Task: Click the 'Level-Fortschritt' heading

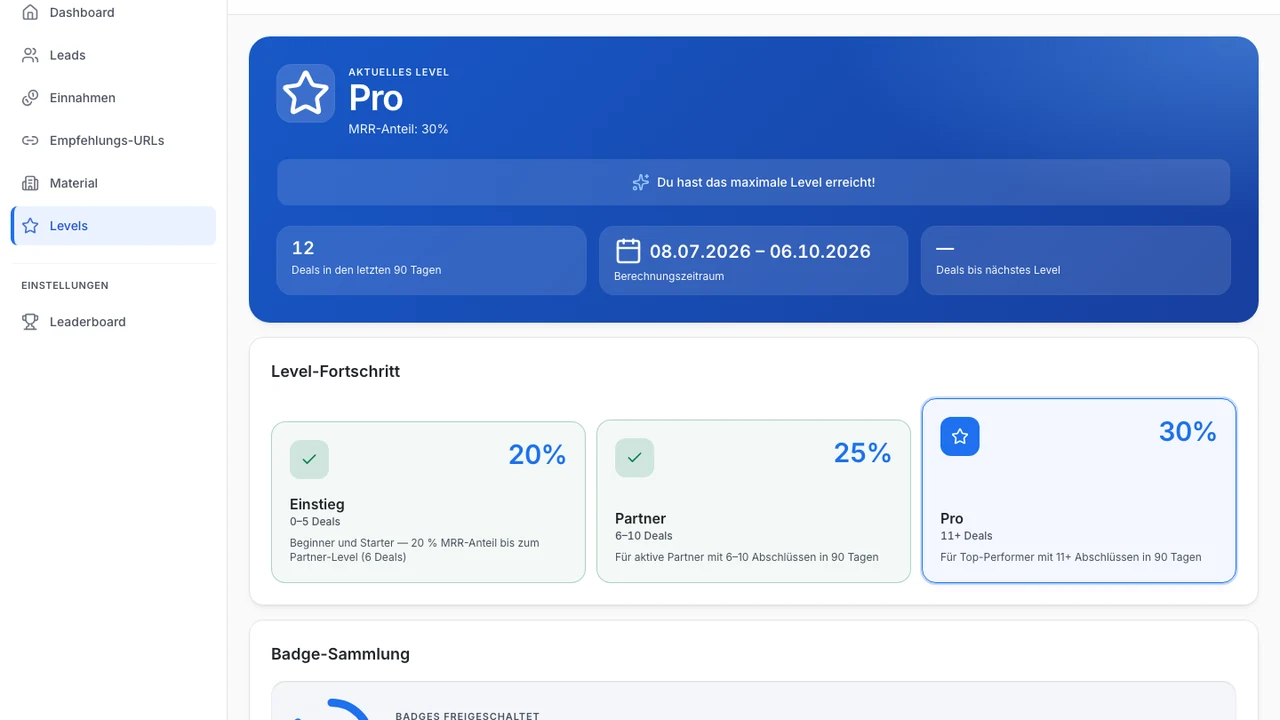Action: point(336,371)
